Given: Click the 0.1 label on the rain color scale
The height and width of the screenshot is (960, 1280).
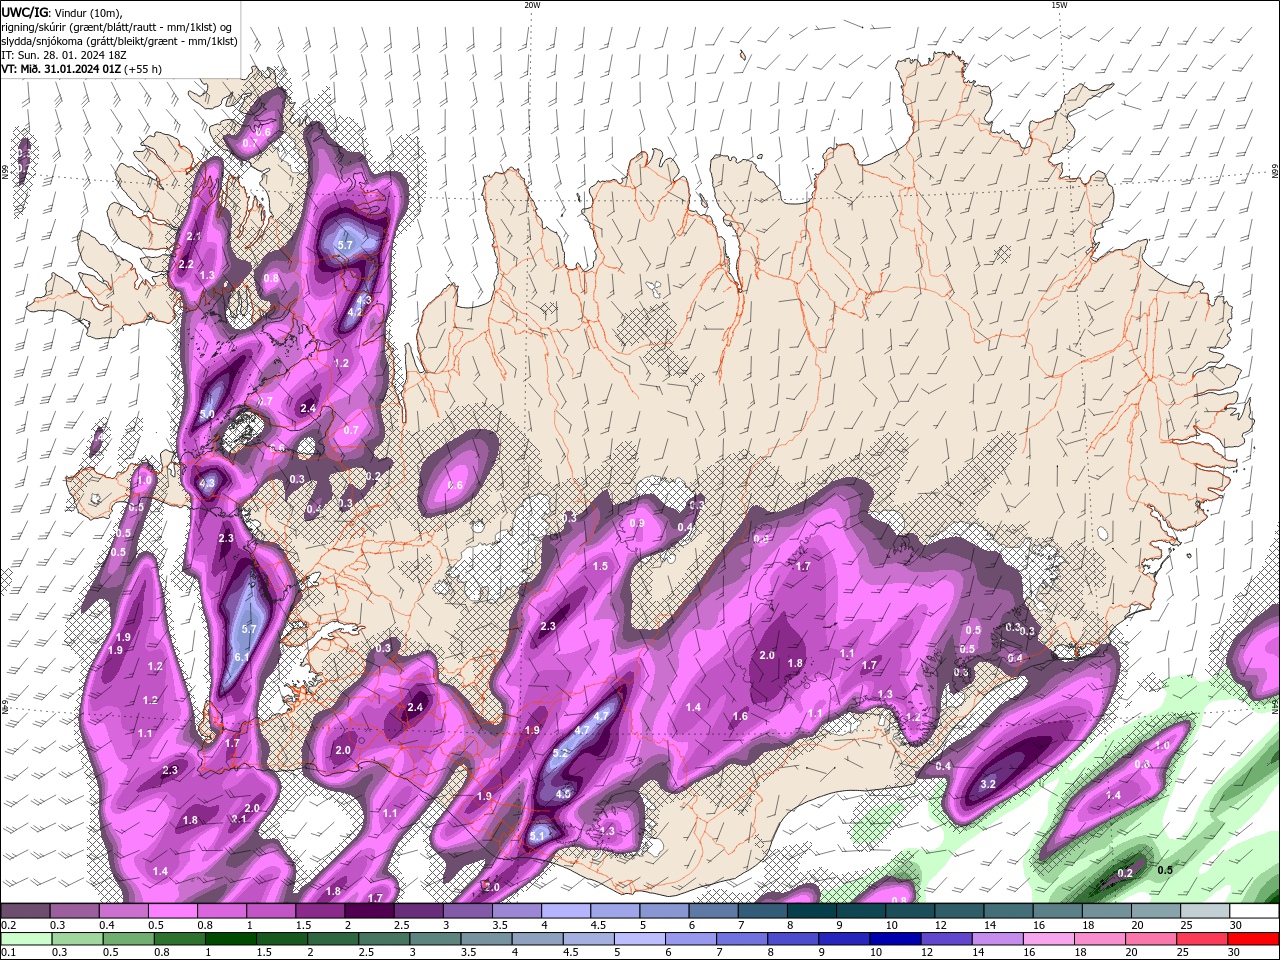Looking at the screenshot, I should [x=7, y=952].
